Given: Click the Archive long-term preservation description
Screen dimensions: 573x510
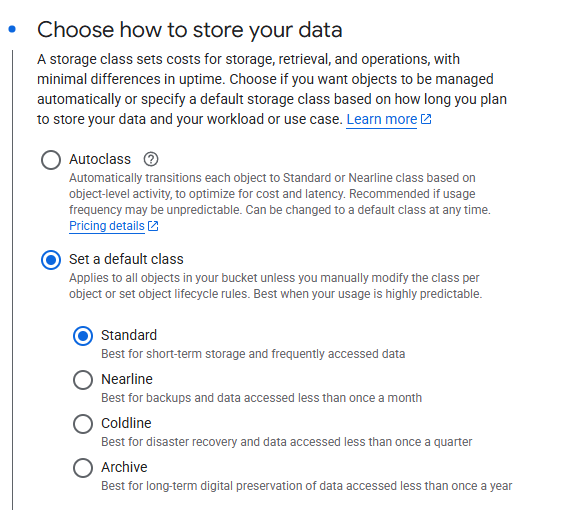Looking at the screenshot, I should click(307, 486).
